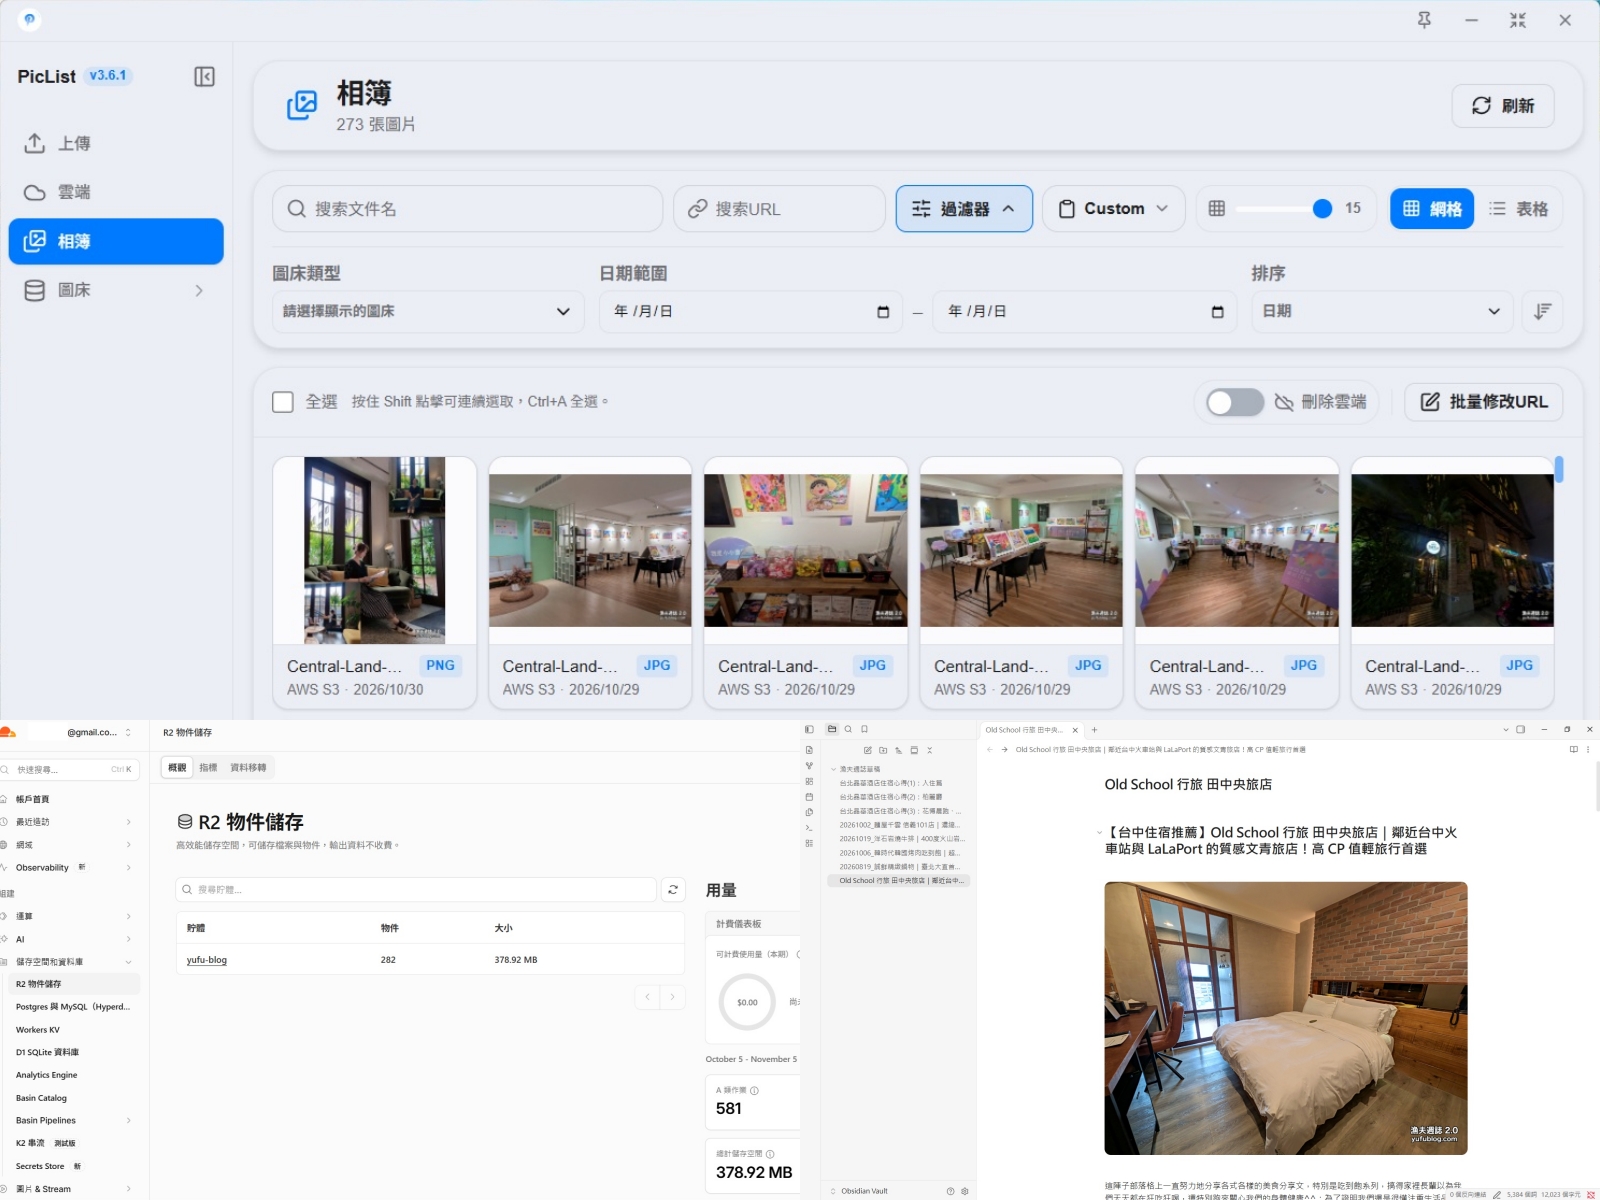
Task: Open the Custom paste format dropdown
Action: click(x=1113, y=208)
